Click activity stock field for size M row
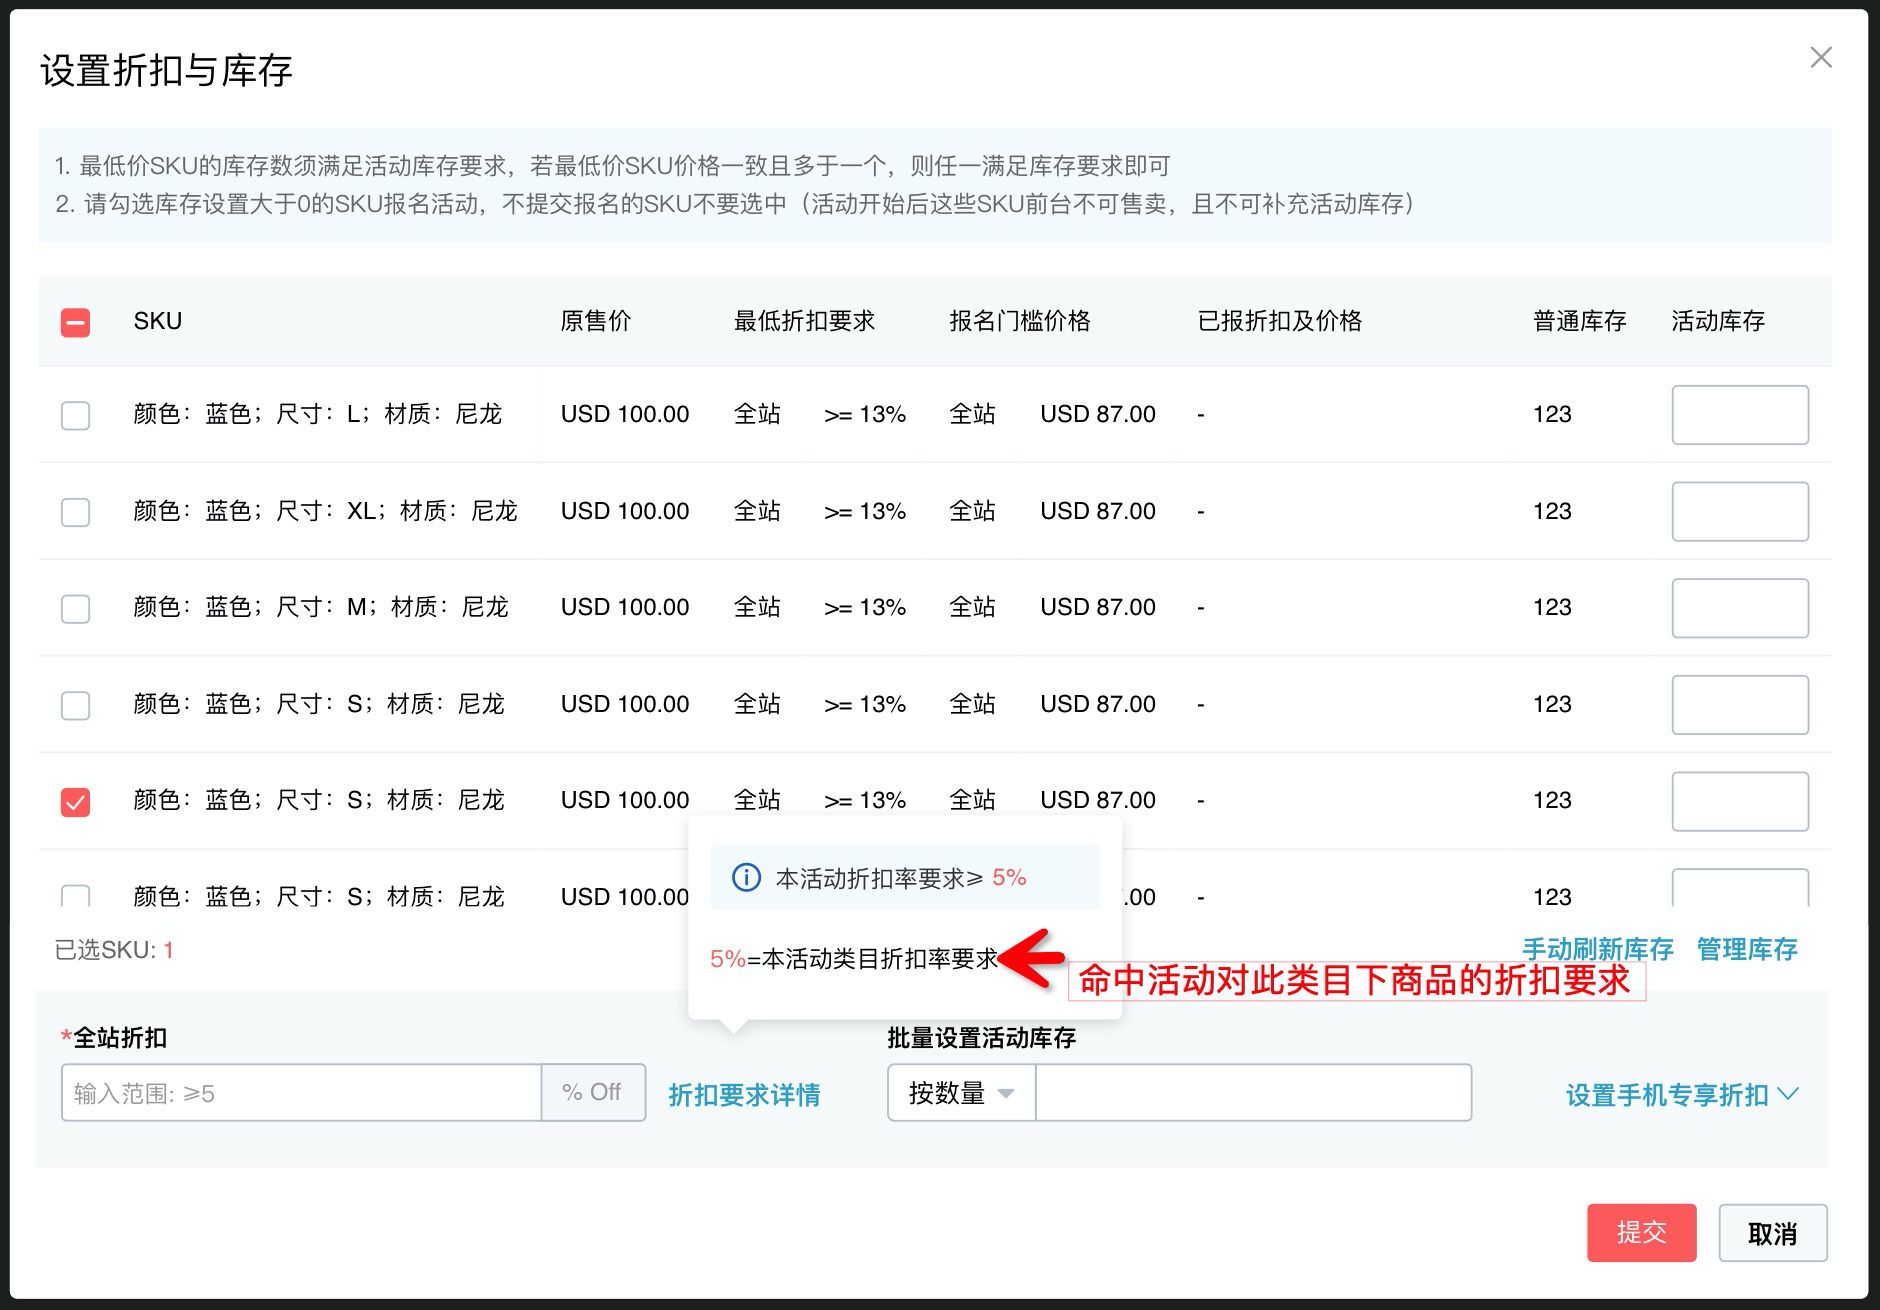This screenshot has width=1880, height=1310. [x=1740, y=608]
